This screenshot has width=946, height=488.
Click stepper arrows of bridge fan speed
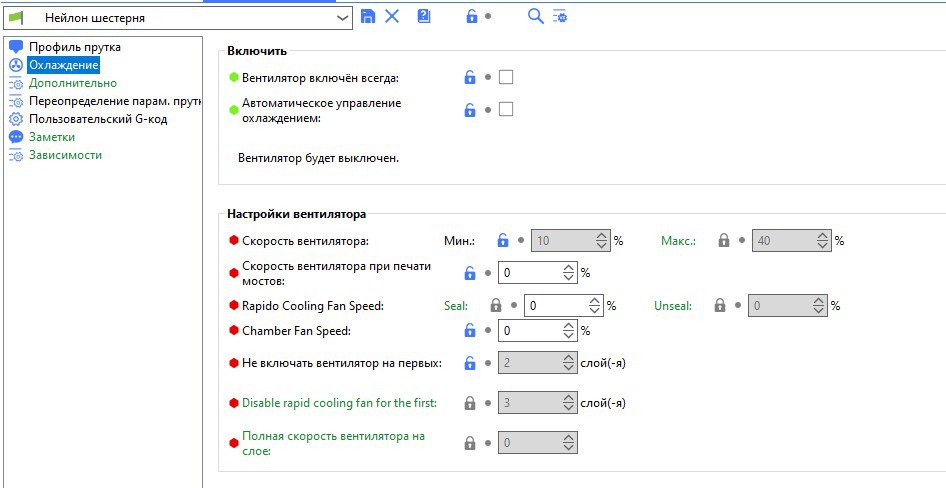569,272
